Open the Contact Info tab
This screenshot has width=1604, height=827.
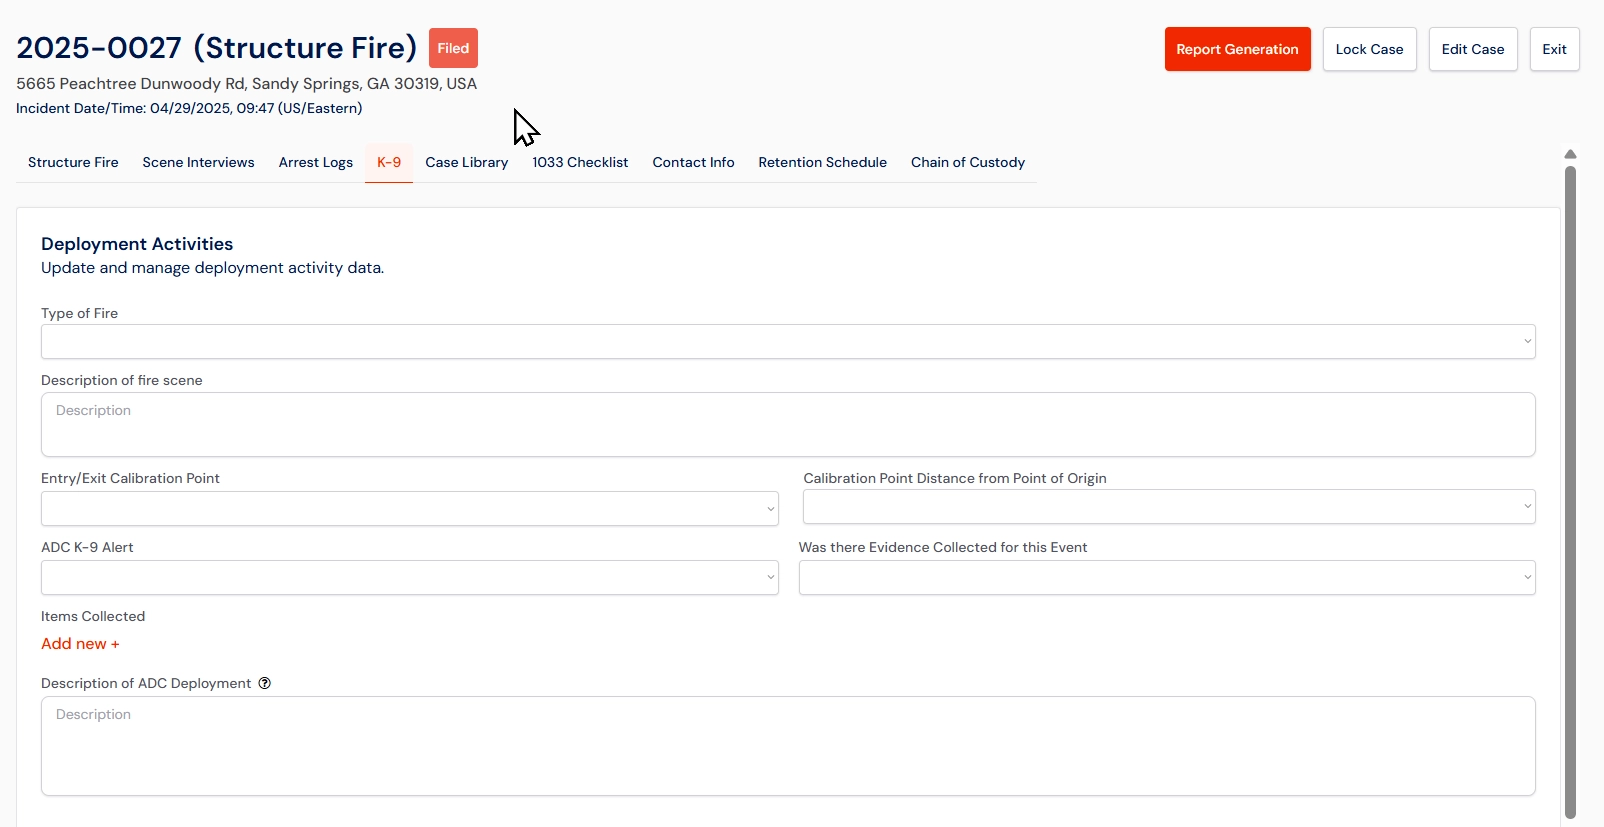tap(693, 162)
